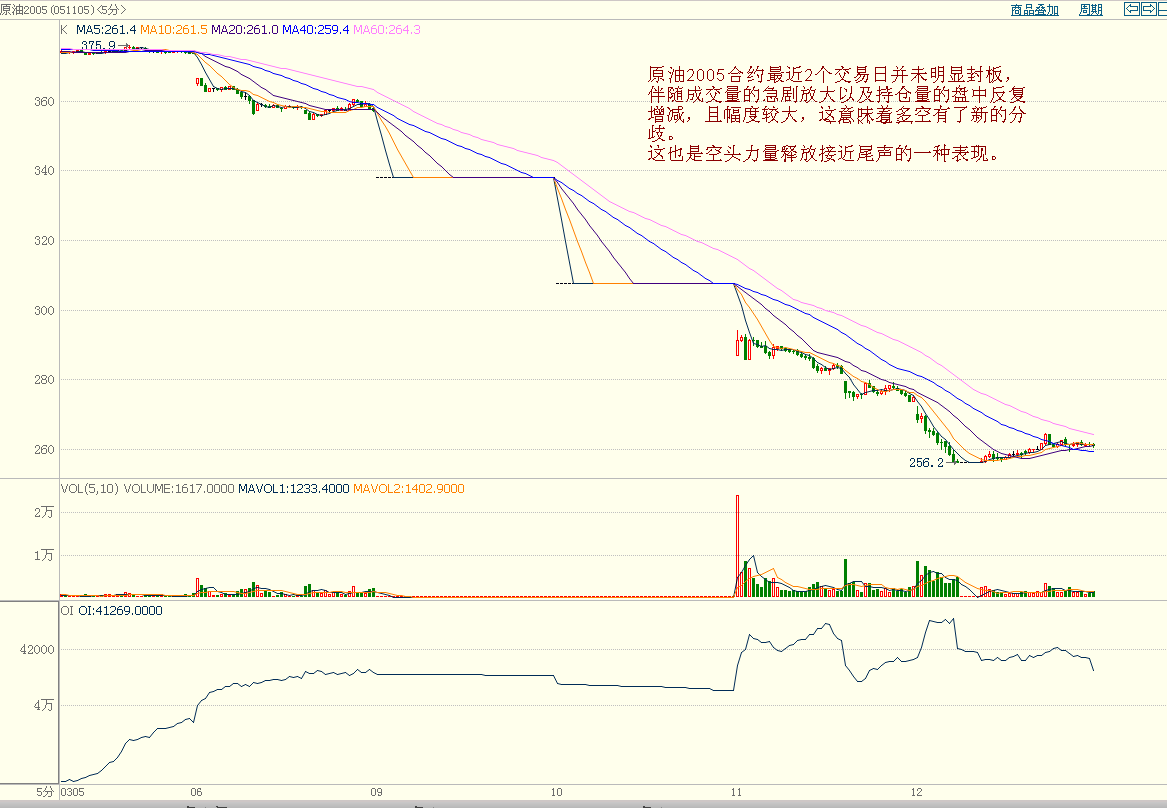Select the pink MA60:264.3 label
The image size is (1167, 808).
(x=386, y=30)
